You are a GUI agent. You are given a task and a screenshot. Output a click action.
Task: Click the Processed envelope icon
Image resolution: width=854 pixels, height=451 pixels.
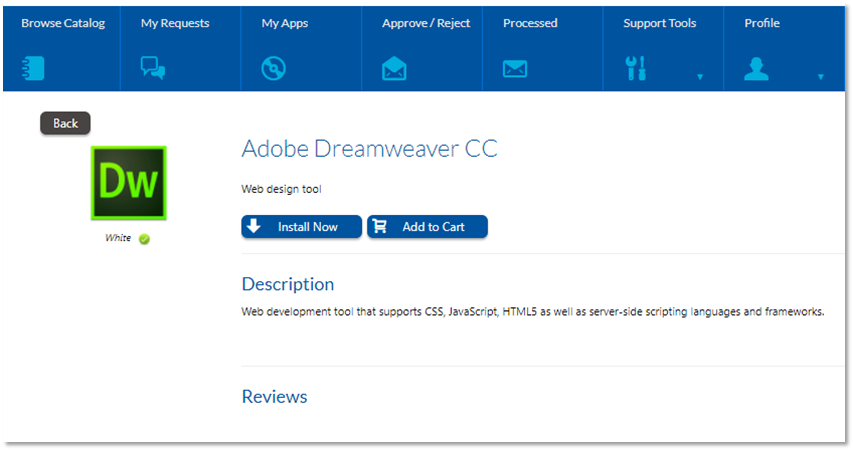click(515, 68)
